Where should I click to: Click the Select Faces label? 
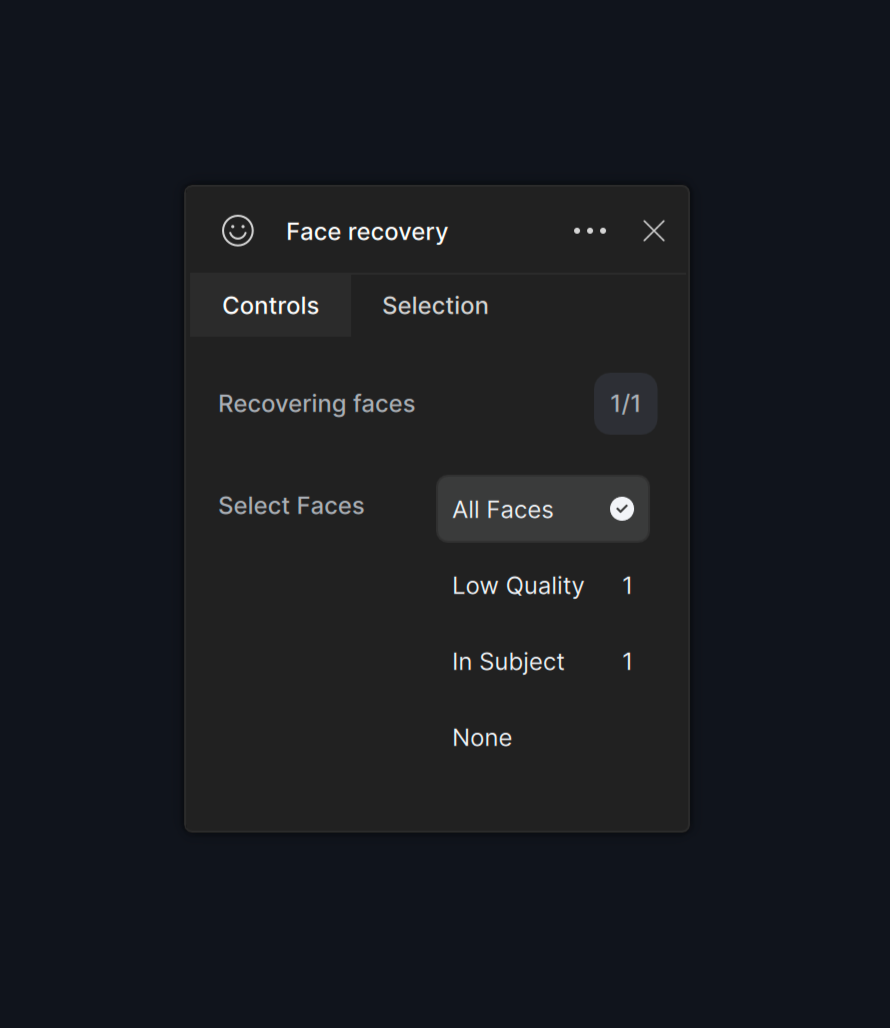point(291,505)
